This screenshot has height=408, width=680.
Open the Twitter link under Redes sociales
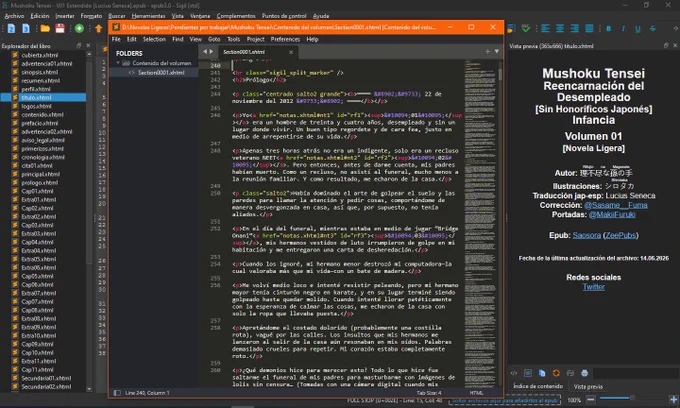[x=594, y=287]
